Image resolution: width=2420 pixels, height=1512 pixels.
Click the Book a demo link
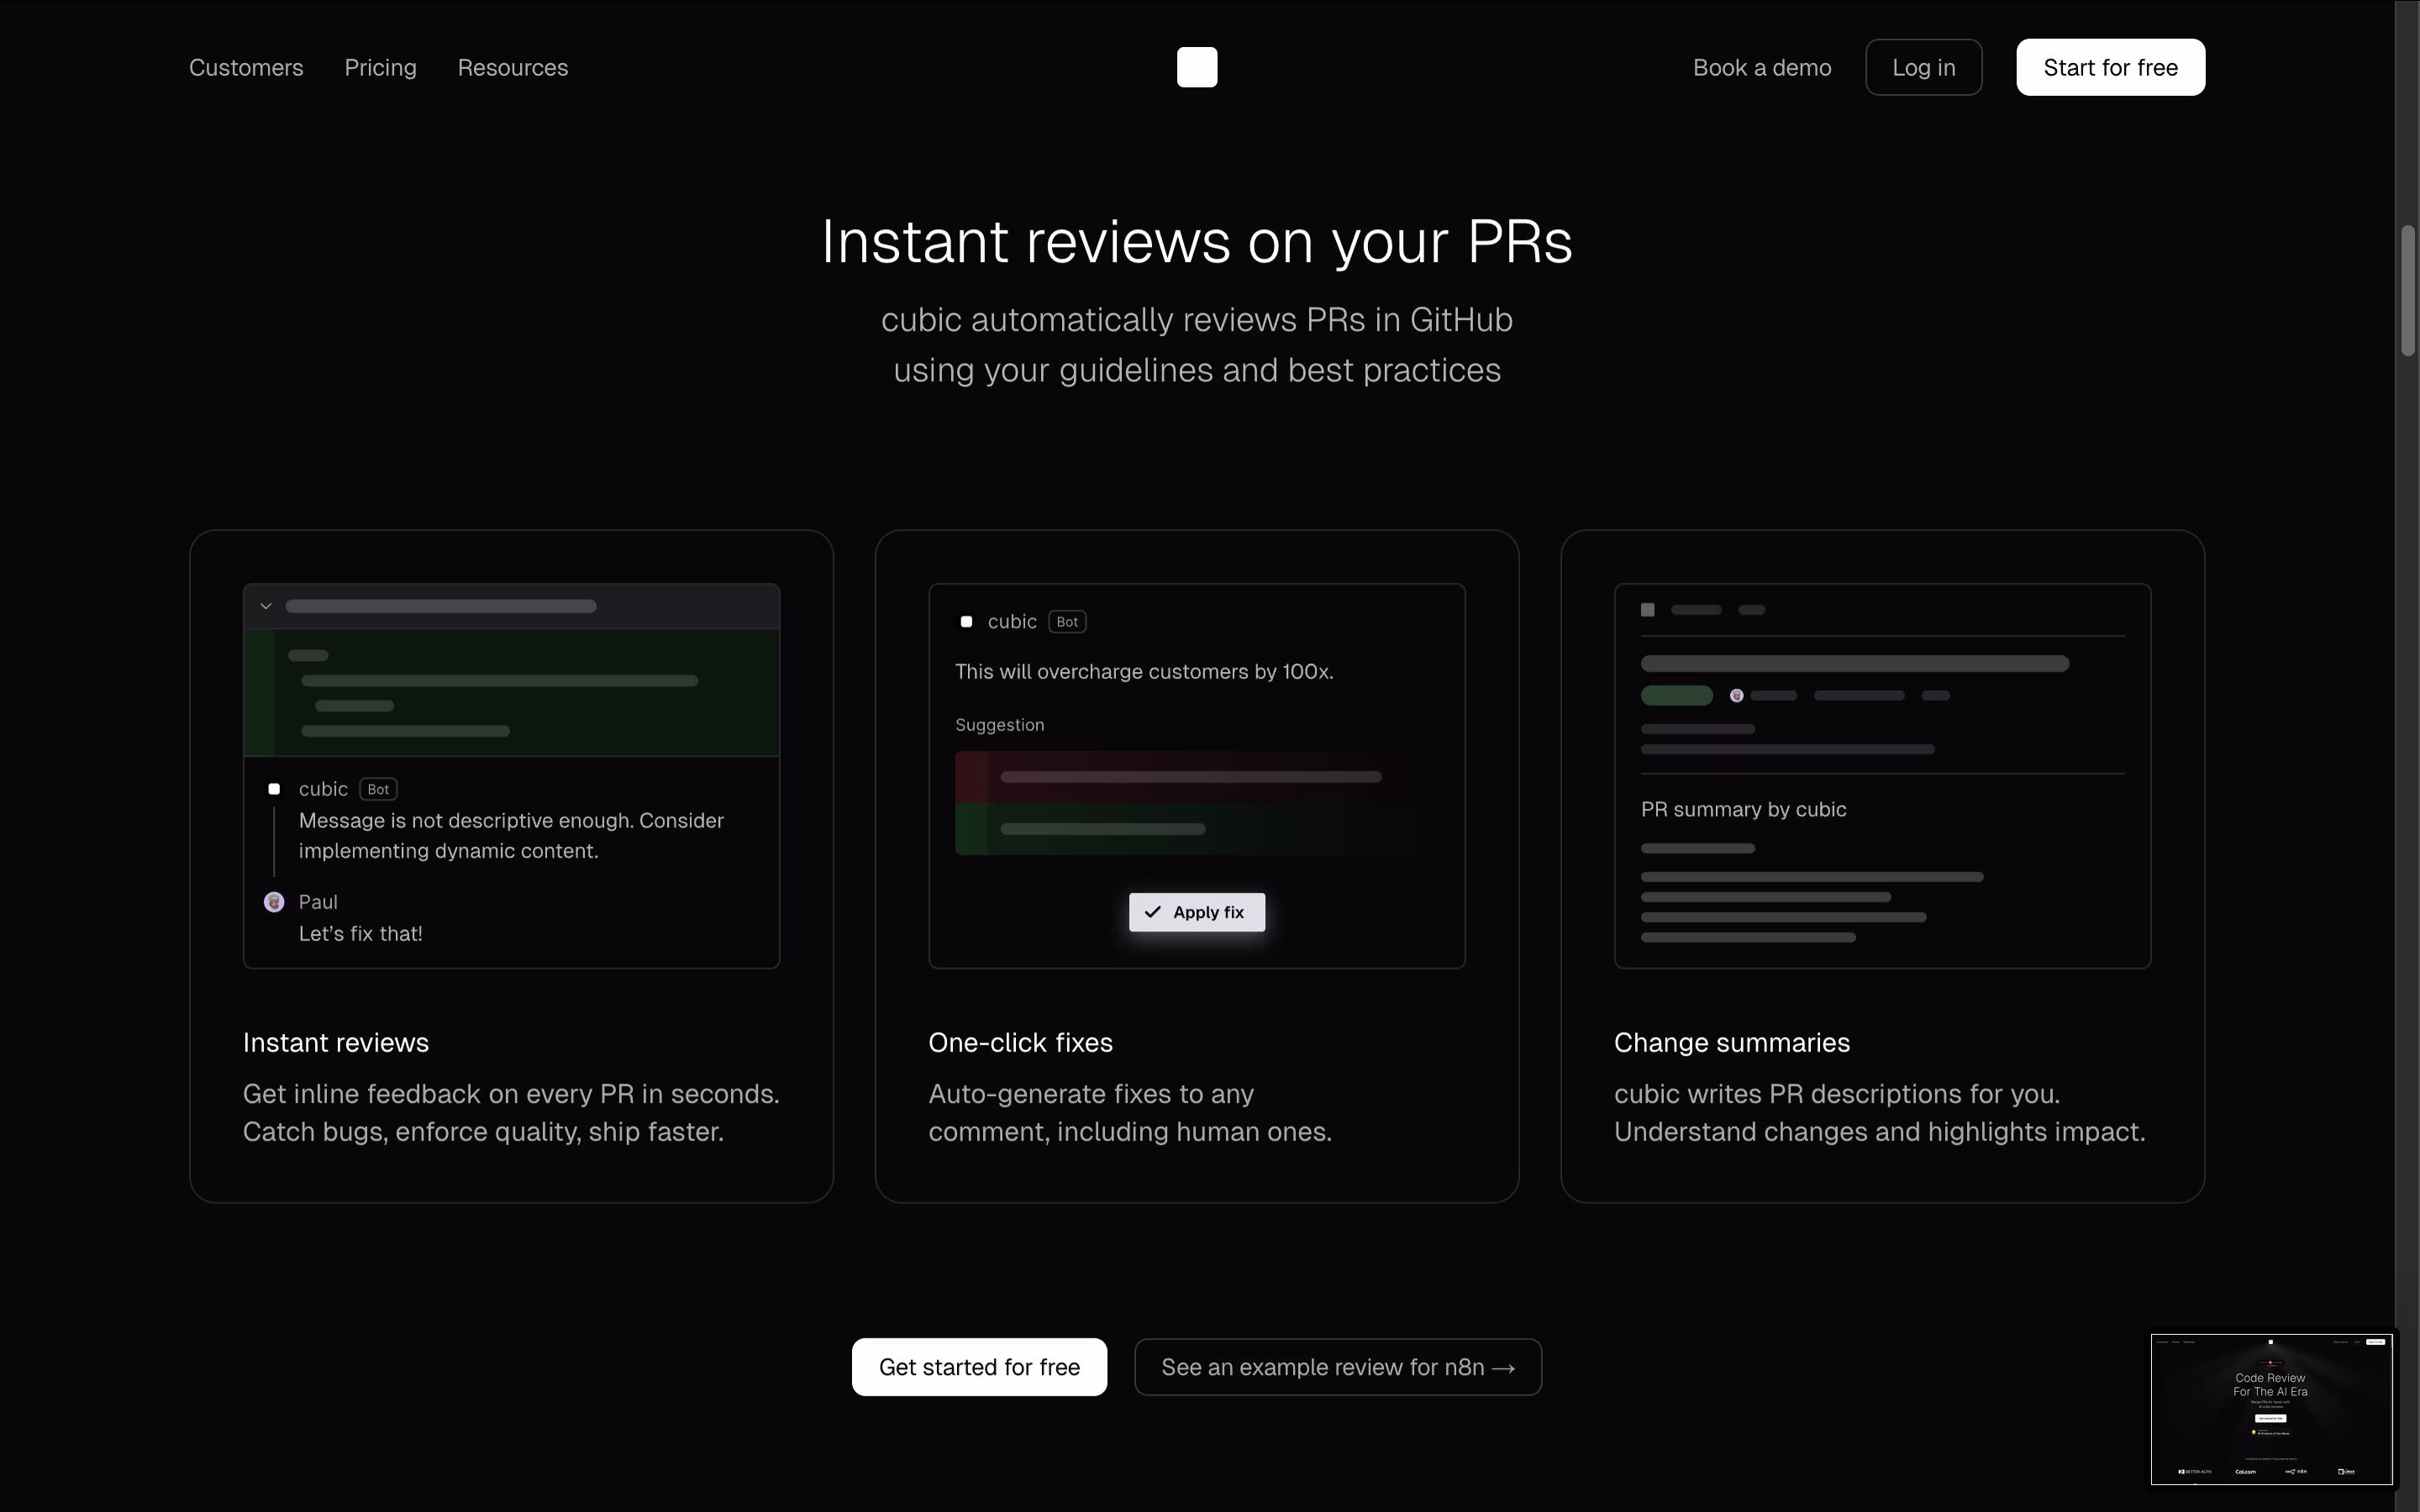click(x=1762, y=67)
